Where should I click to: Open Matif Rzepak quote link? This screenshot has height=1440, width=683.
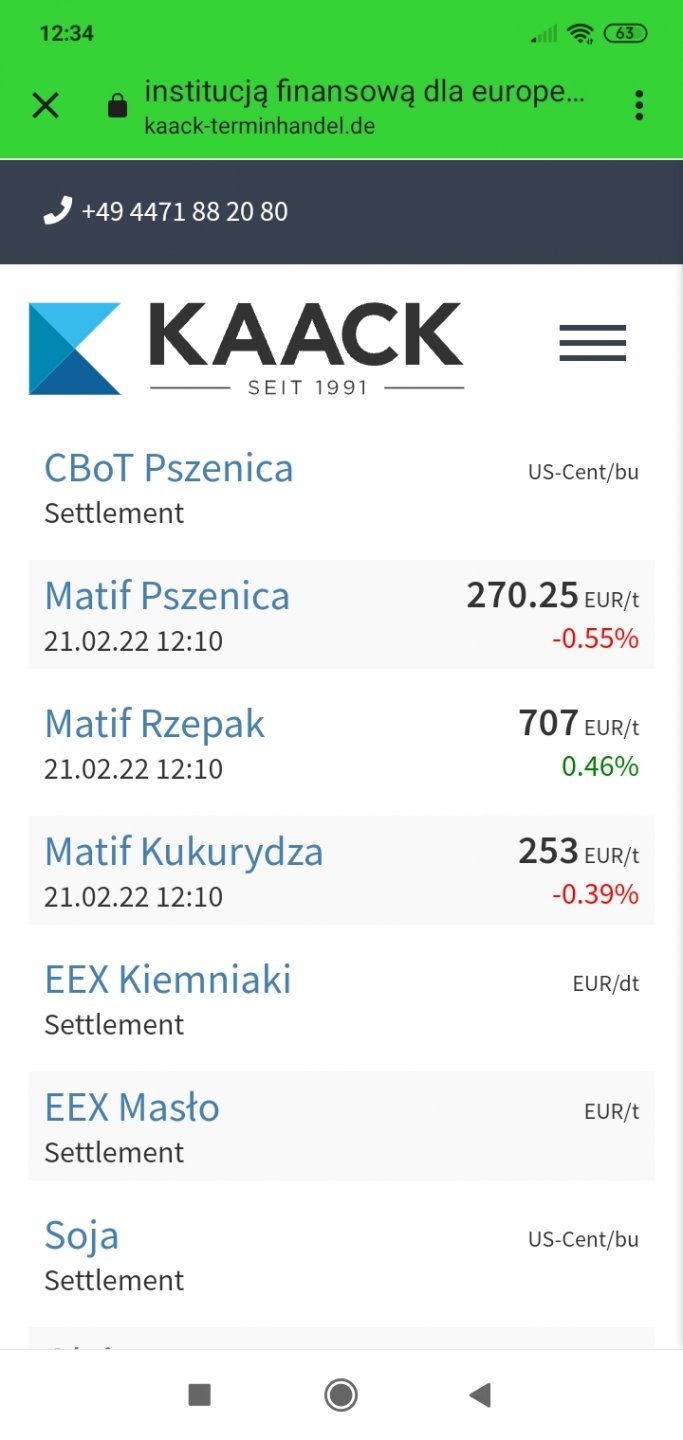point(155,724)
